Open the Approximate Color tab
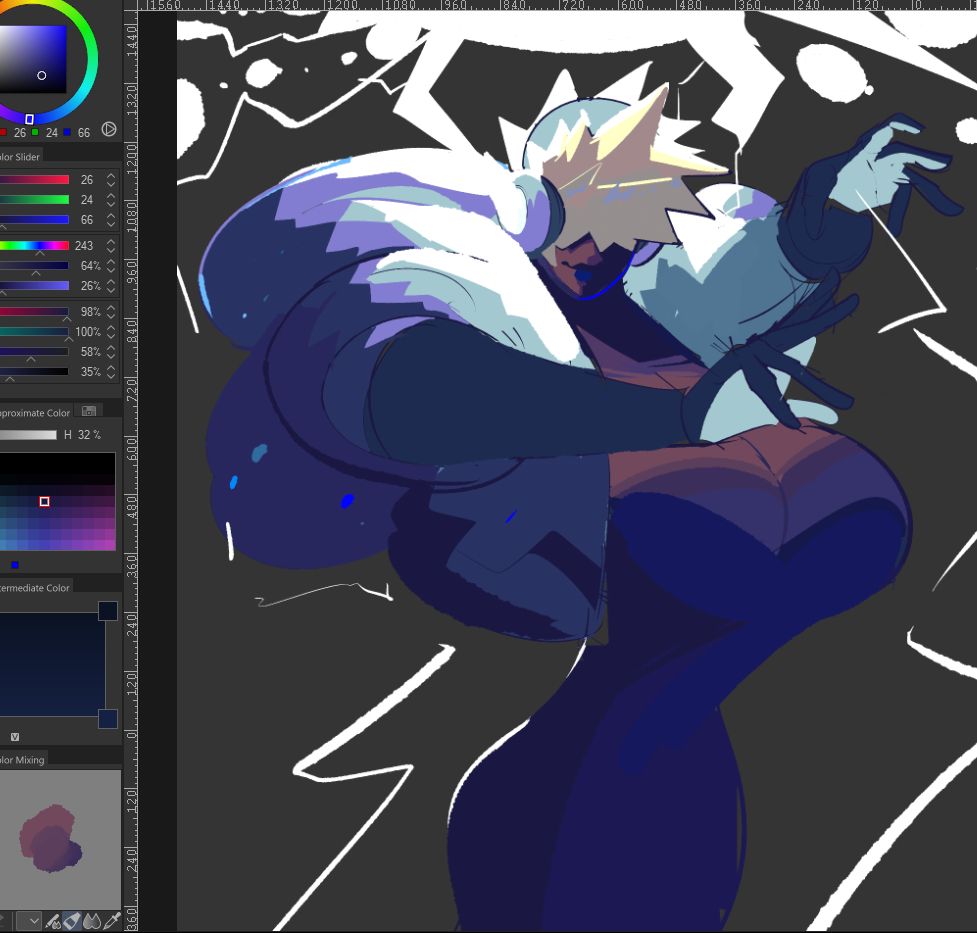Screen dimensions: 977x933 click(36, 413)
